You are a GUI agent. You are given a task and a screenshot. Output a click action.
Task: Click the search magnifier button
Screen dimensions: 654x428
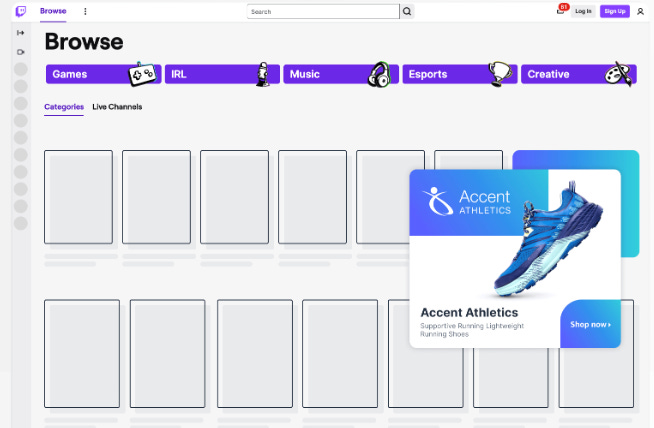(x=407, y=12)
